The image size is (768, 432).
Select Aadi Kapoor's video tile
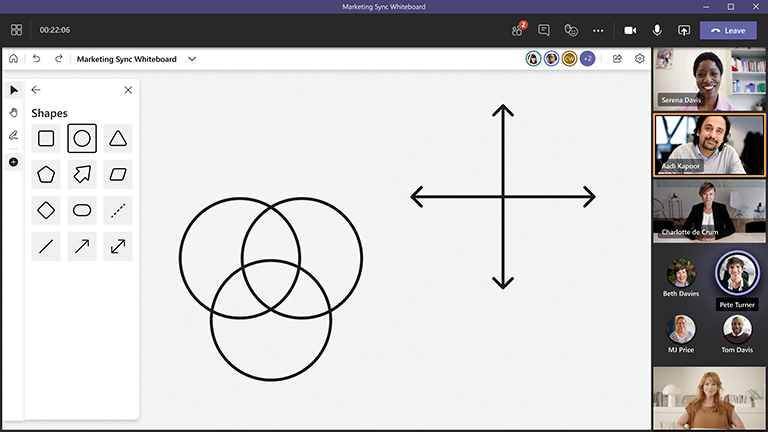tap(708, 144)
